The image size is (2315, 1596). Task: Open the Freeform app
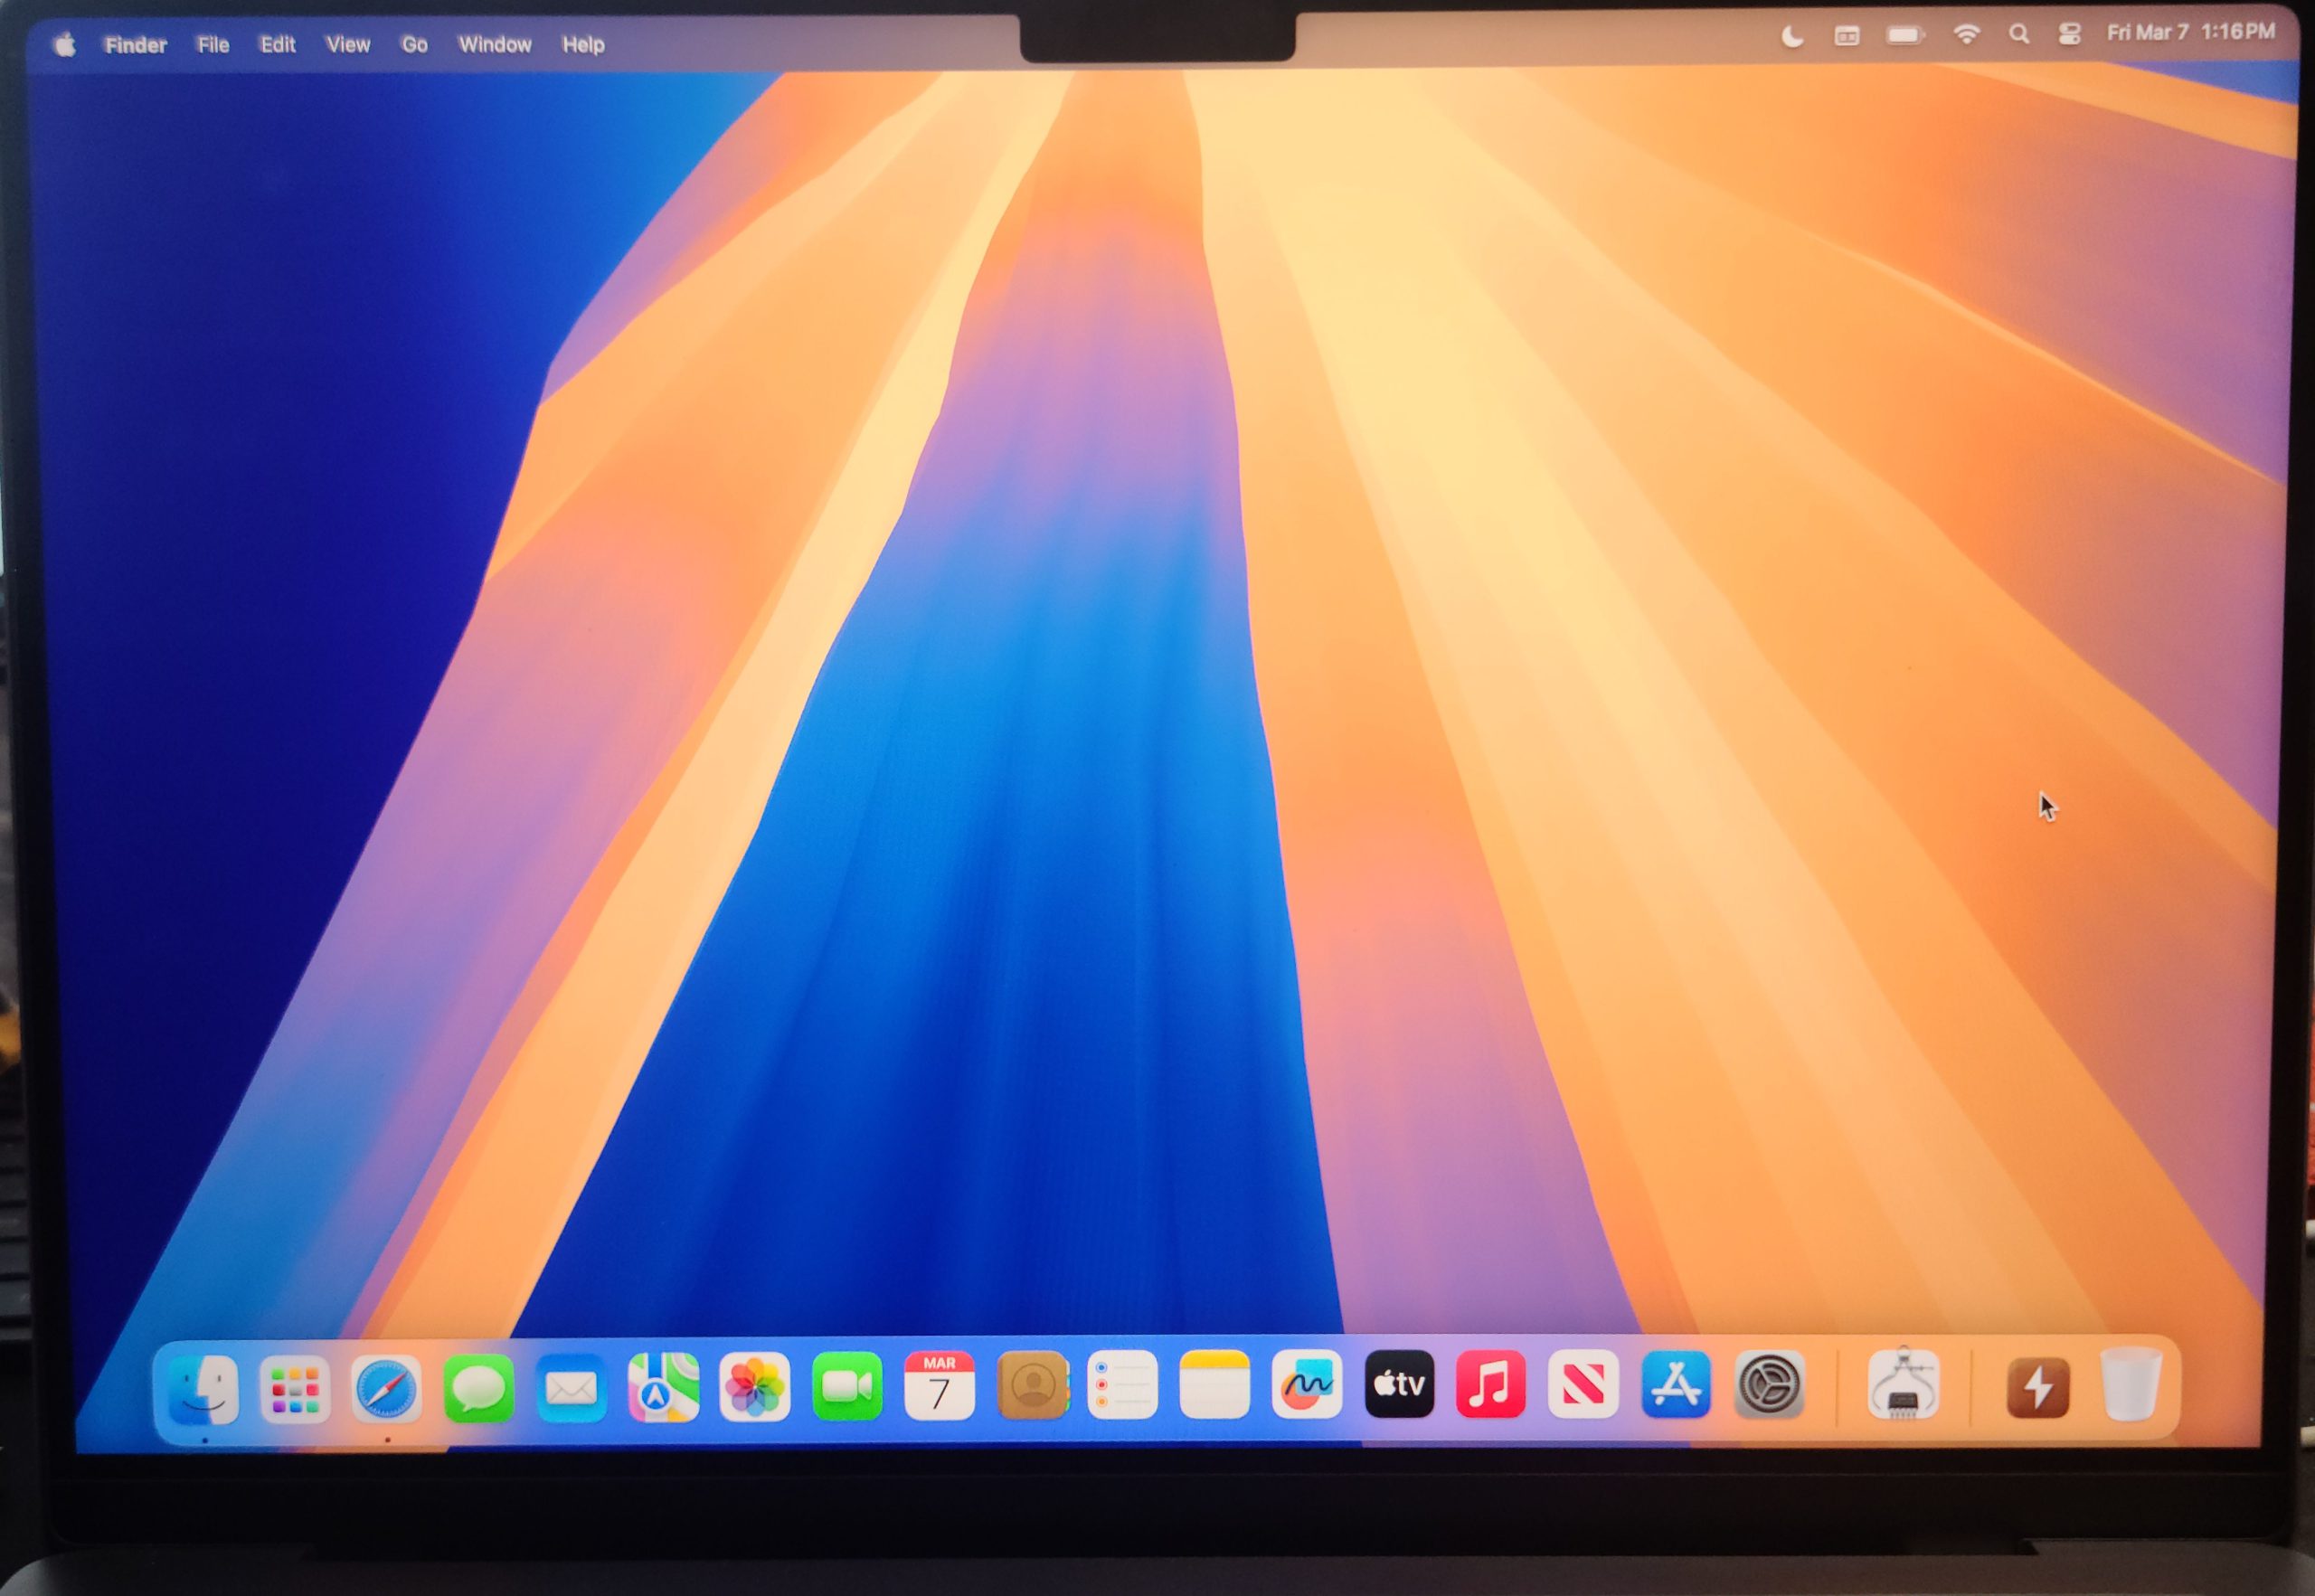[1307, 1385]
